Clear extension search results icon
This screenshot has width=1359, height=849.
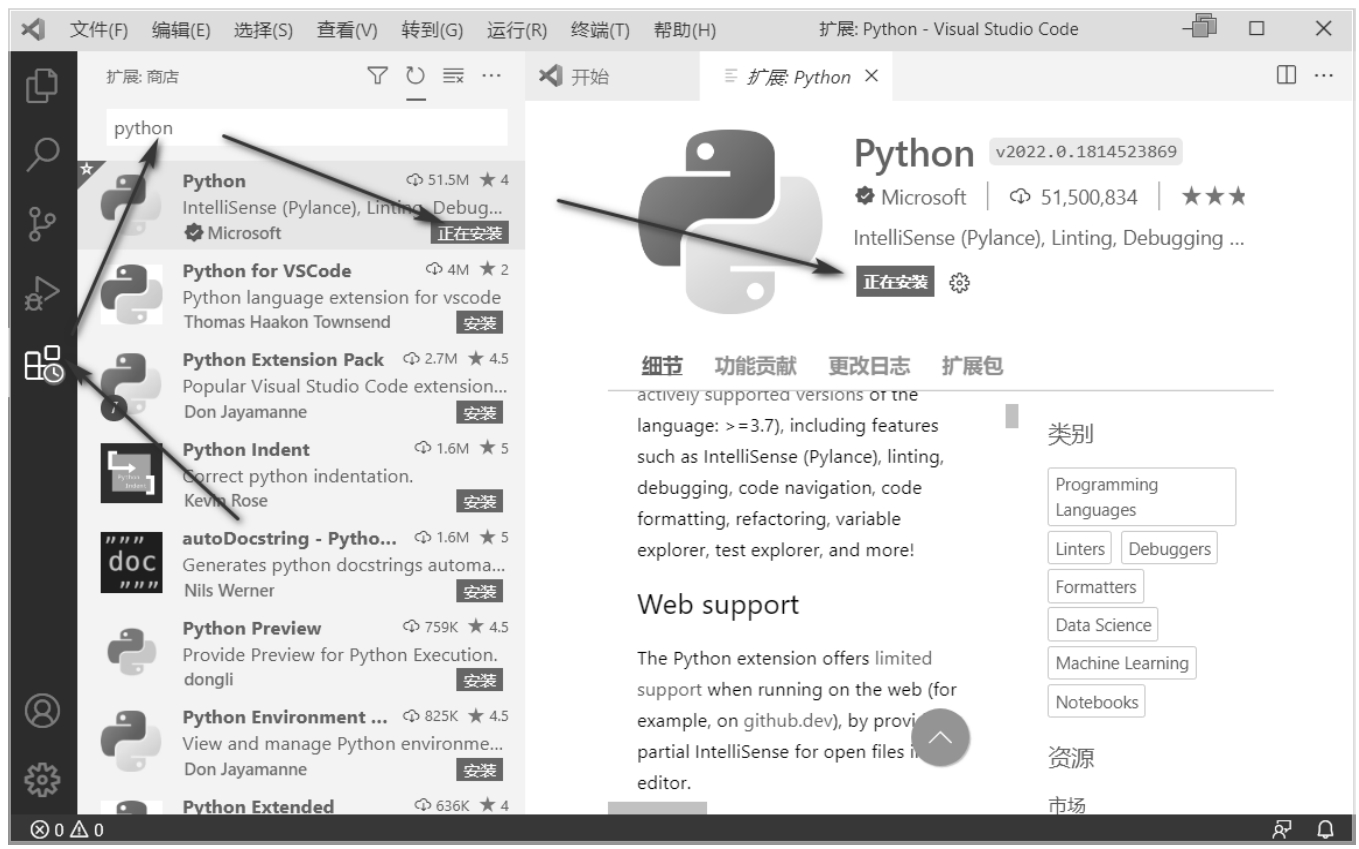[453, 77]
